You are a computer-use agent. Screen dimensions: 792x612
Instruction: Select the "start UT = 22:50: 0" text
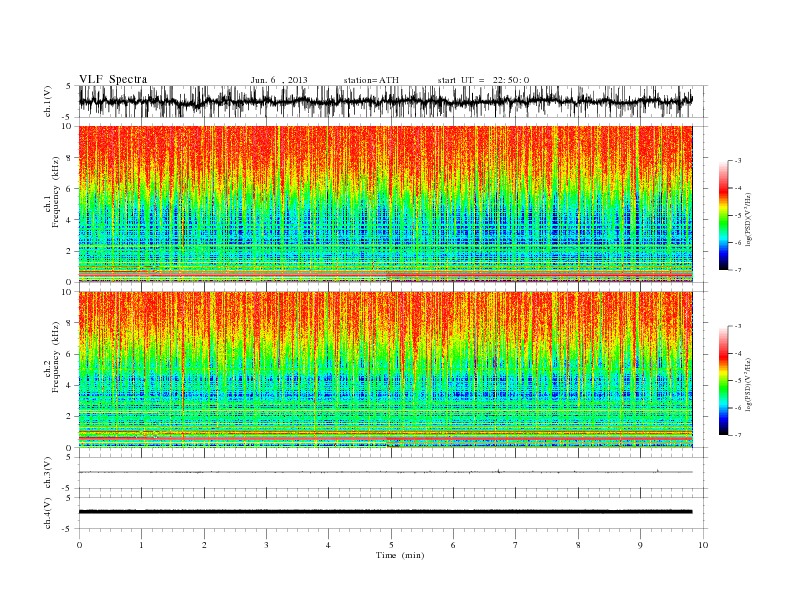483,80
